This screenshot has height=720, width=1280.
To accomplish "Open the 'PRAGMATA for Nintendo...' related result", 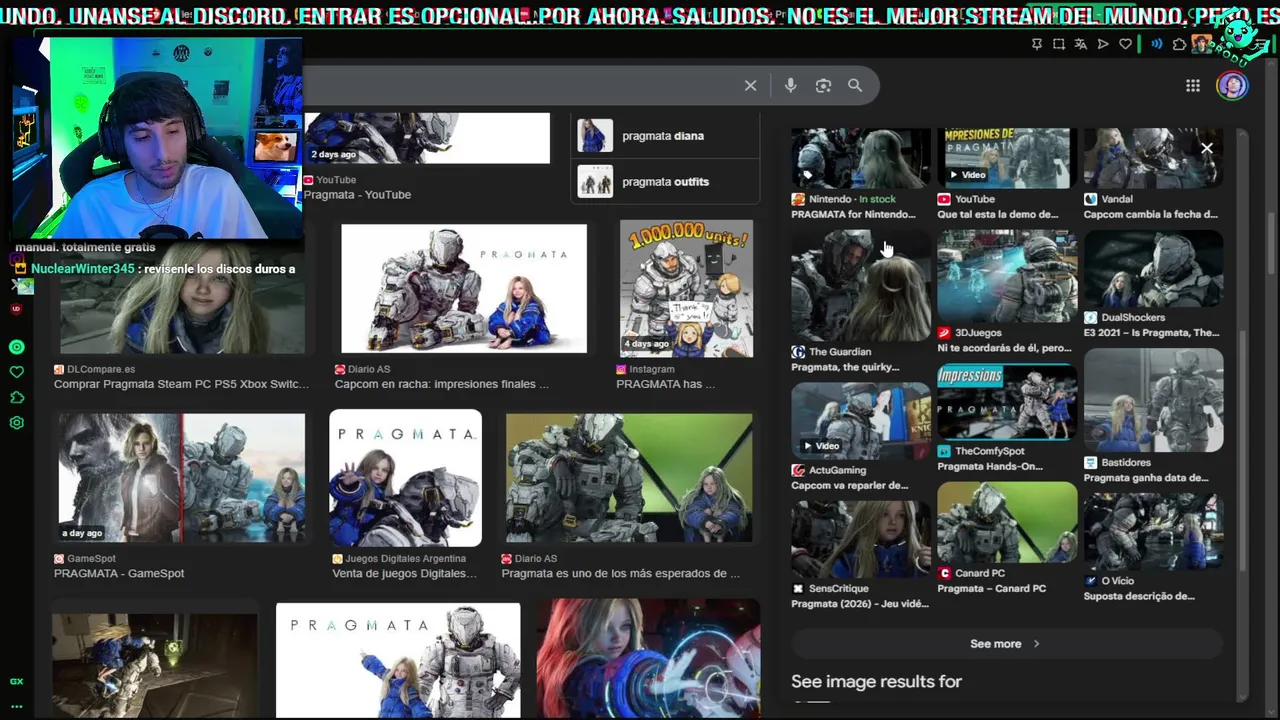I will coord(853,215).
